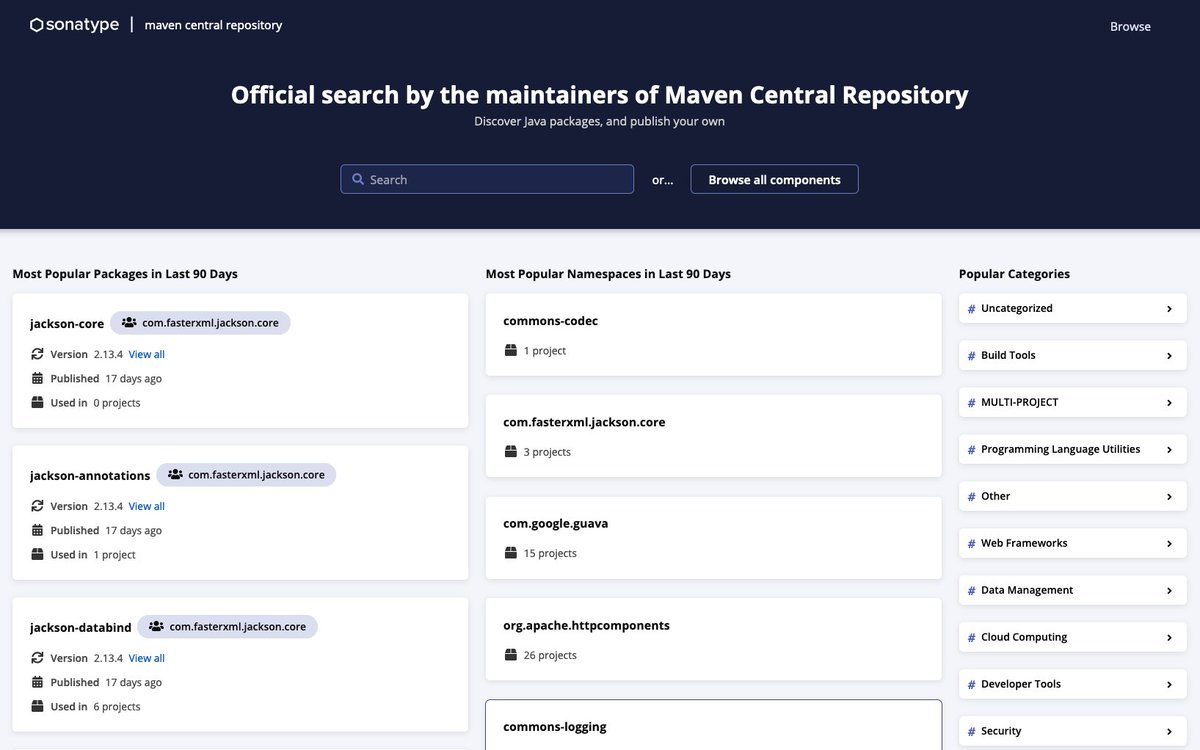Image resolution: width=1200 pixels, height=750 pixels.
Task: Open the Browse menu item
Action: click(x=1130, y=26)
